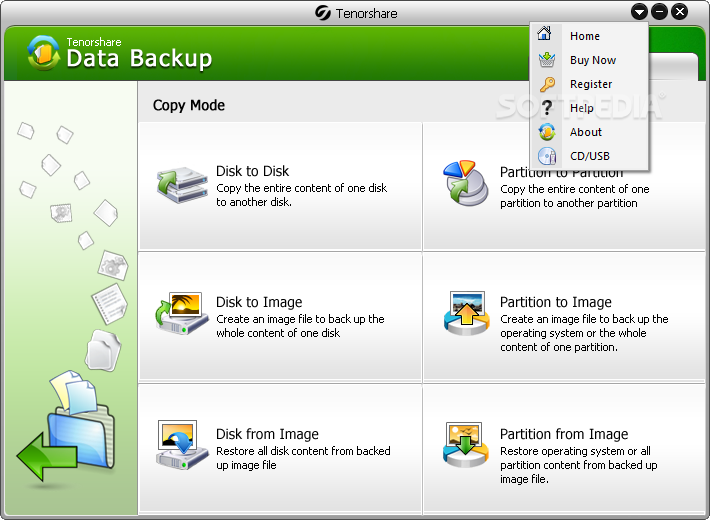Click 'Copy the entire content of one disk' description

[x=302, y=195]
